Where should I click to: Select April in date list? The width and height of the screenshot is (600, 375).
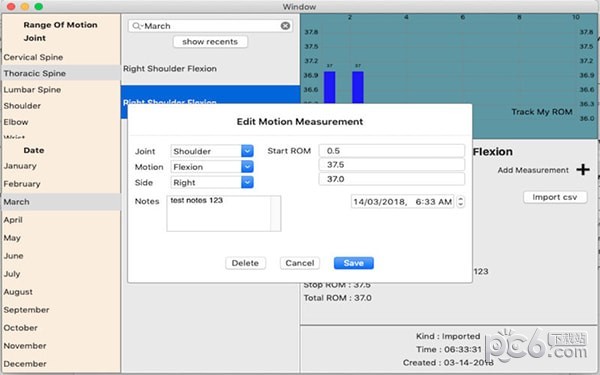pyautogui.click(x=61, y=220)
